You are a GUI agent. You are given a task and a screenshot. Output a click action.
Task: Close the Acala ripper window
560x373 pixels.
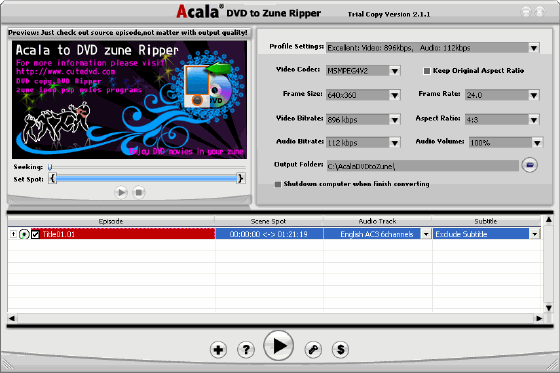[540, 12]
